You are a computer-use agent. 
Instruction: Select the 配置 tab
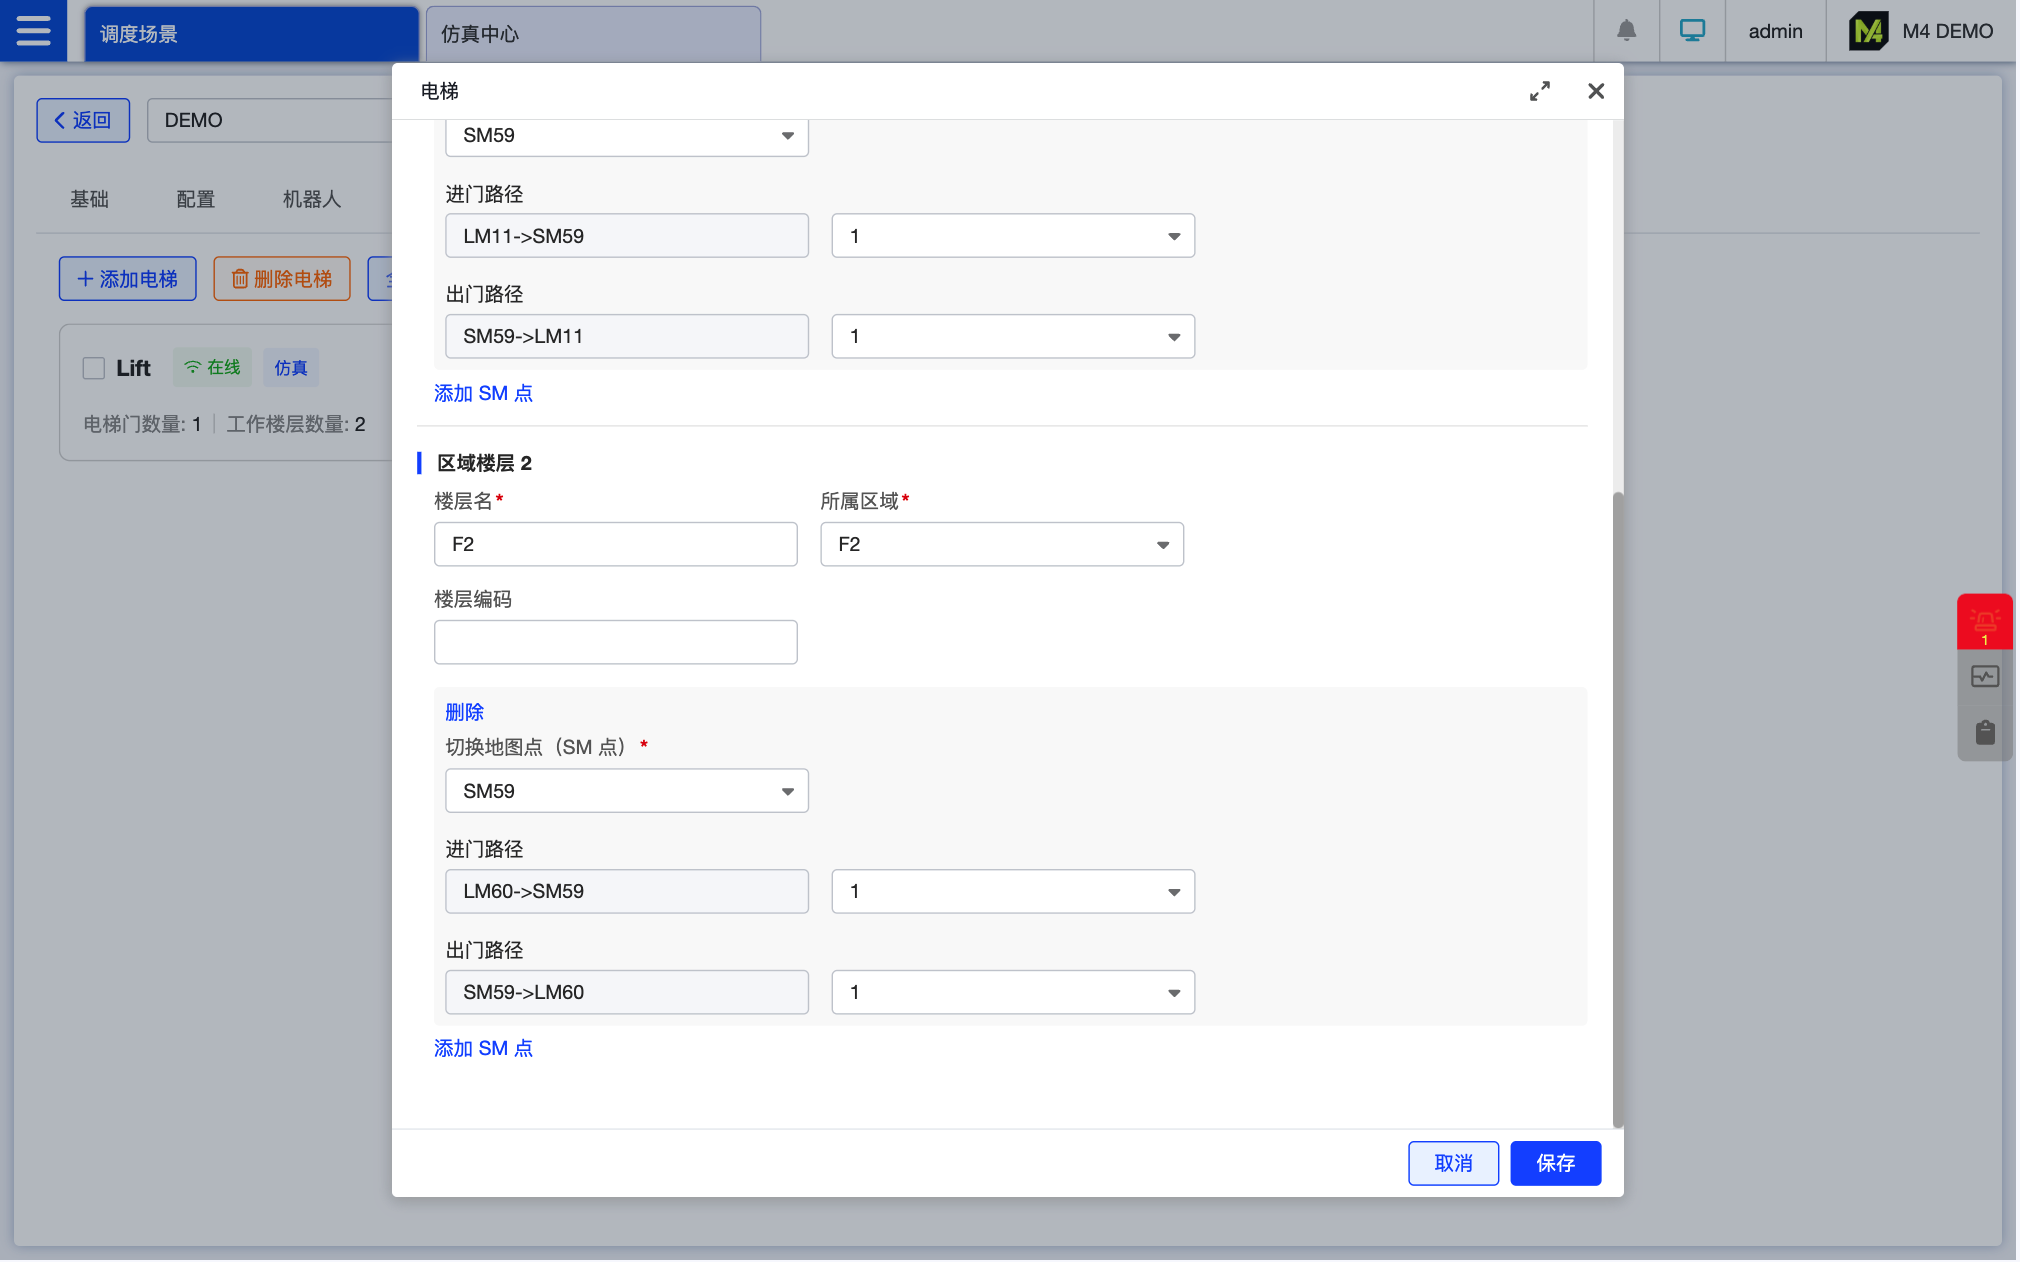(x=195, y=199)
